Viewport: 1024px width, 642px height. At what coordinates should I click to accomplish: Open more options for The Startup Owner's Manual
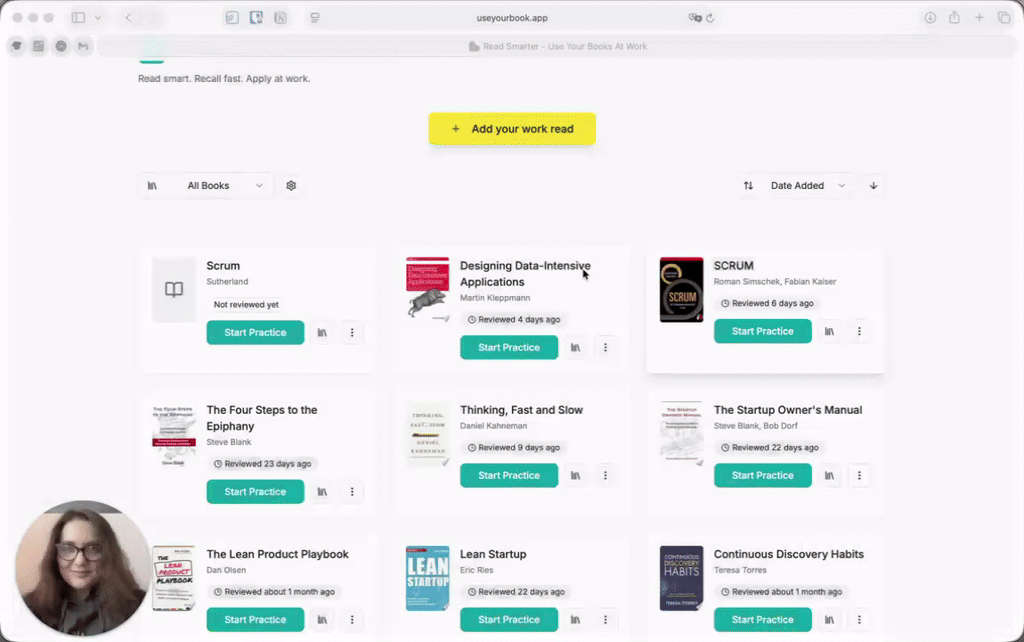(859, 475)
